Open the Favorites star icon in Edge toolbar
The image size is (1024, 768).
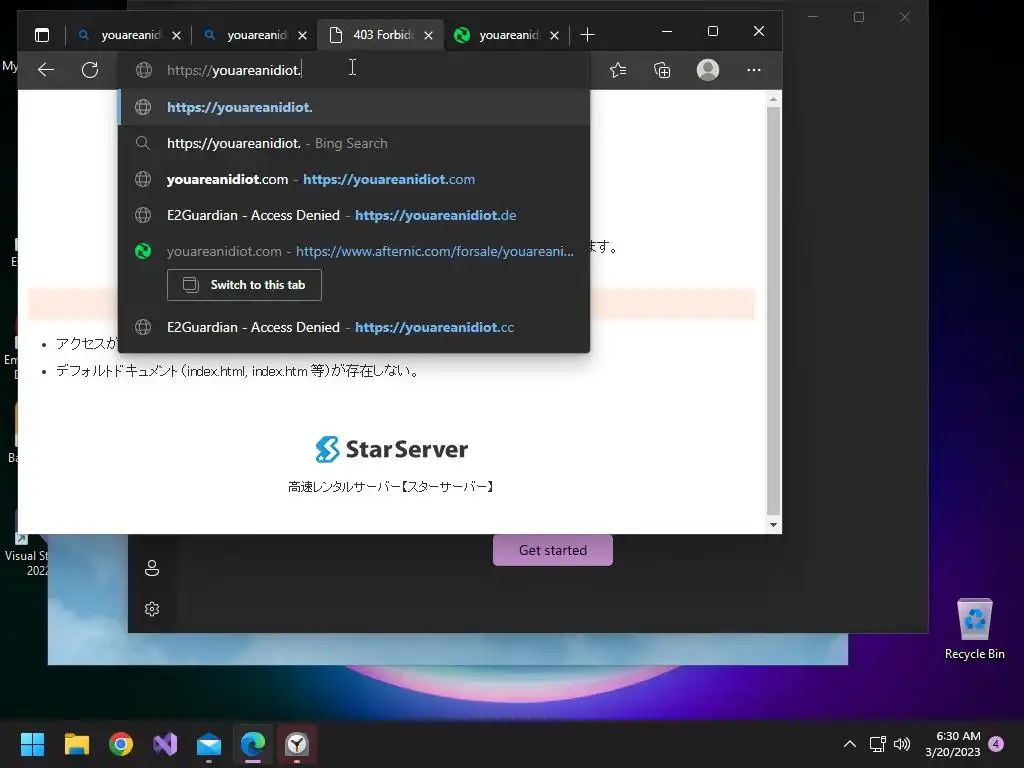coord(618,70)
